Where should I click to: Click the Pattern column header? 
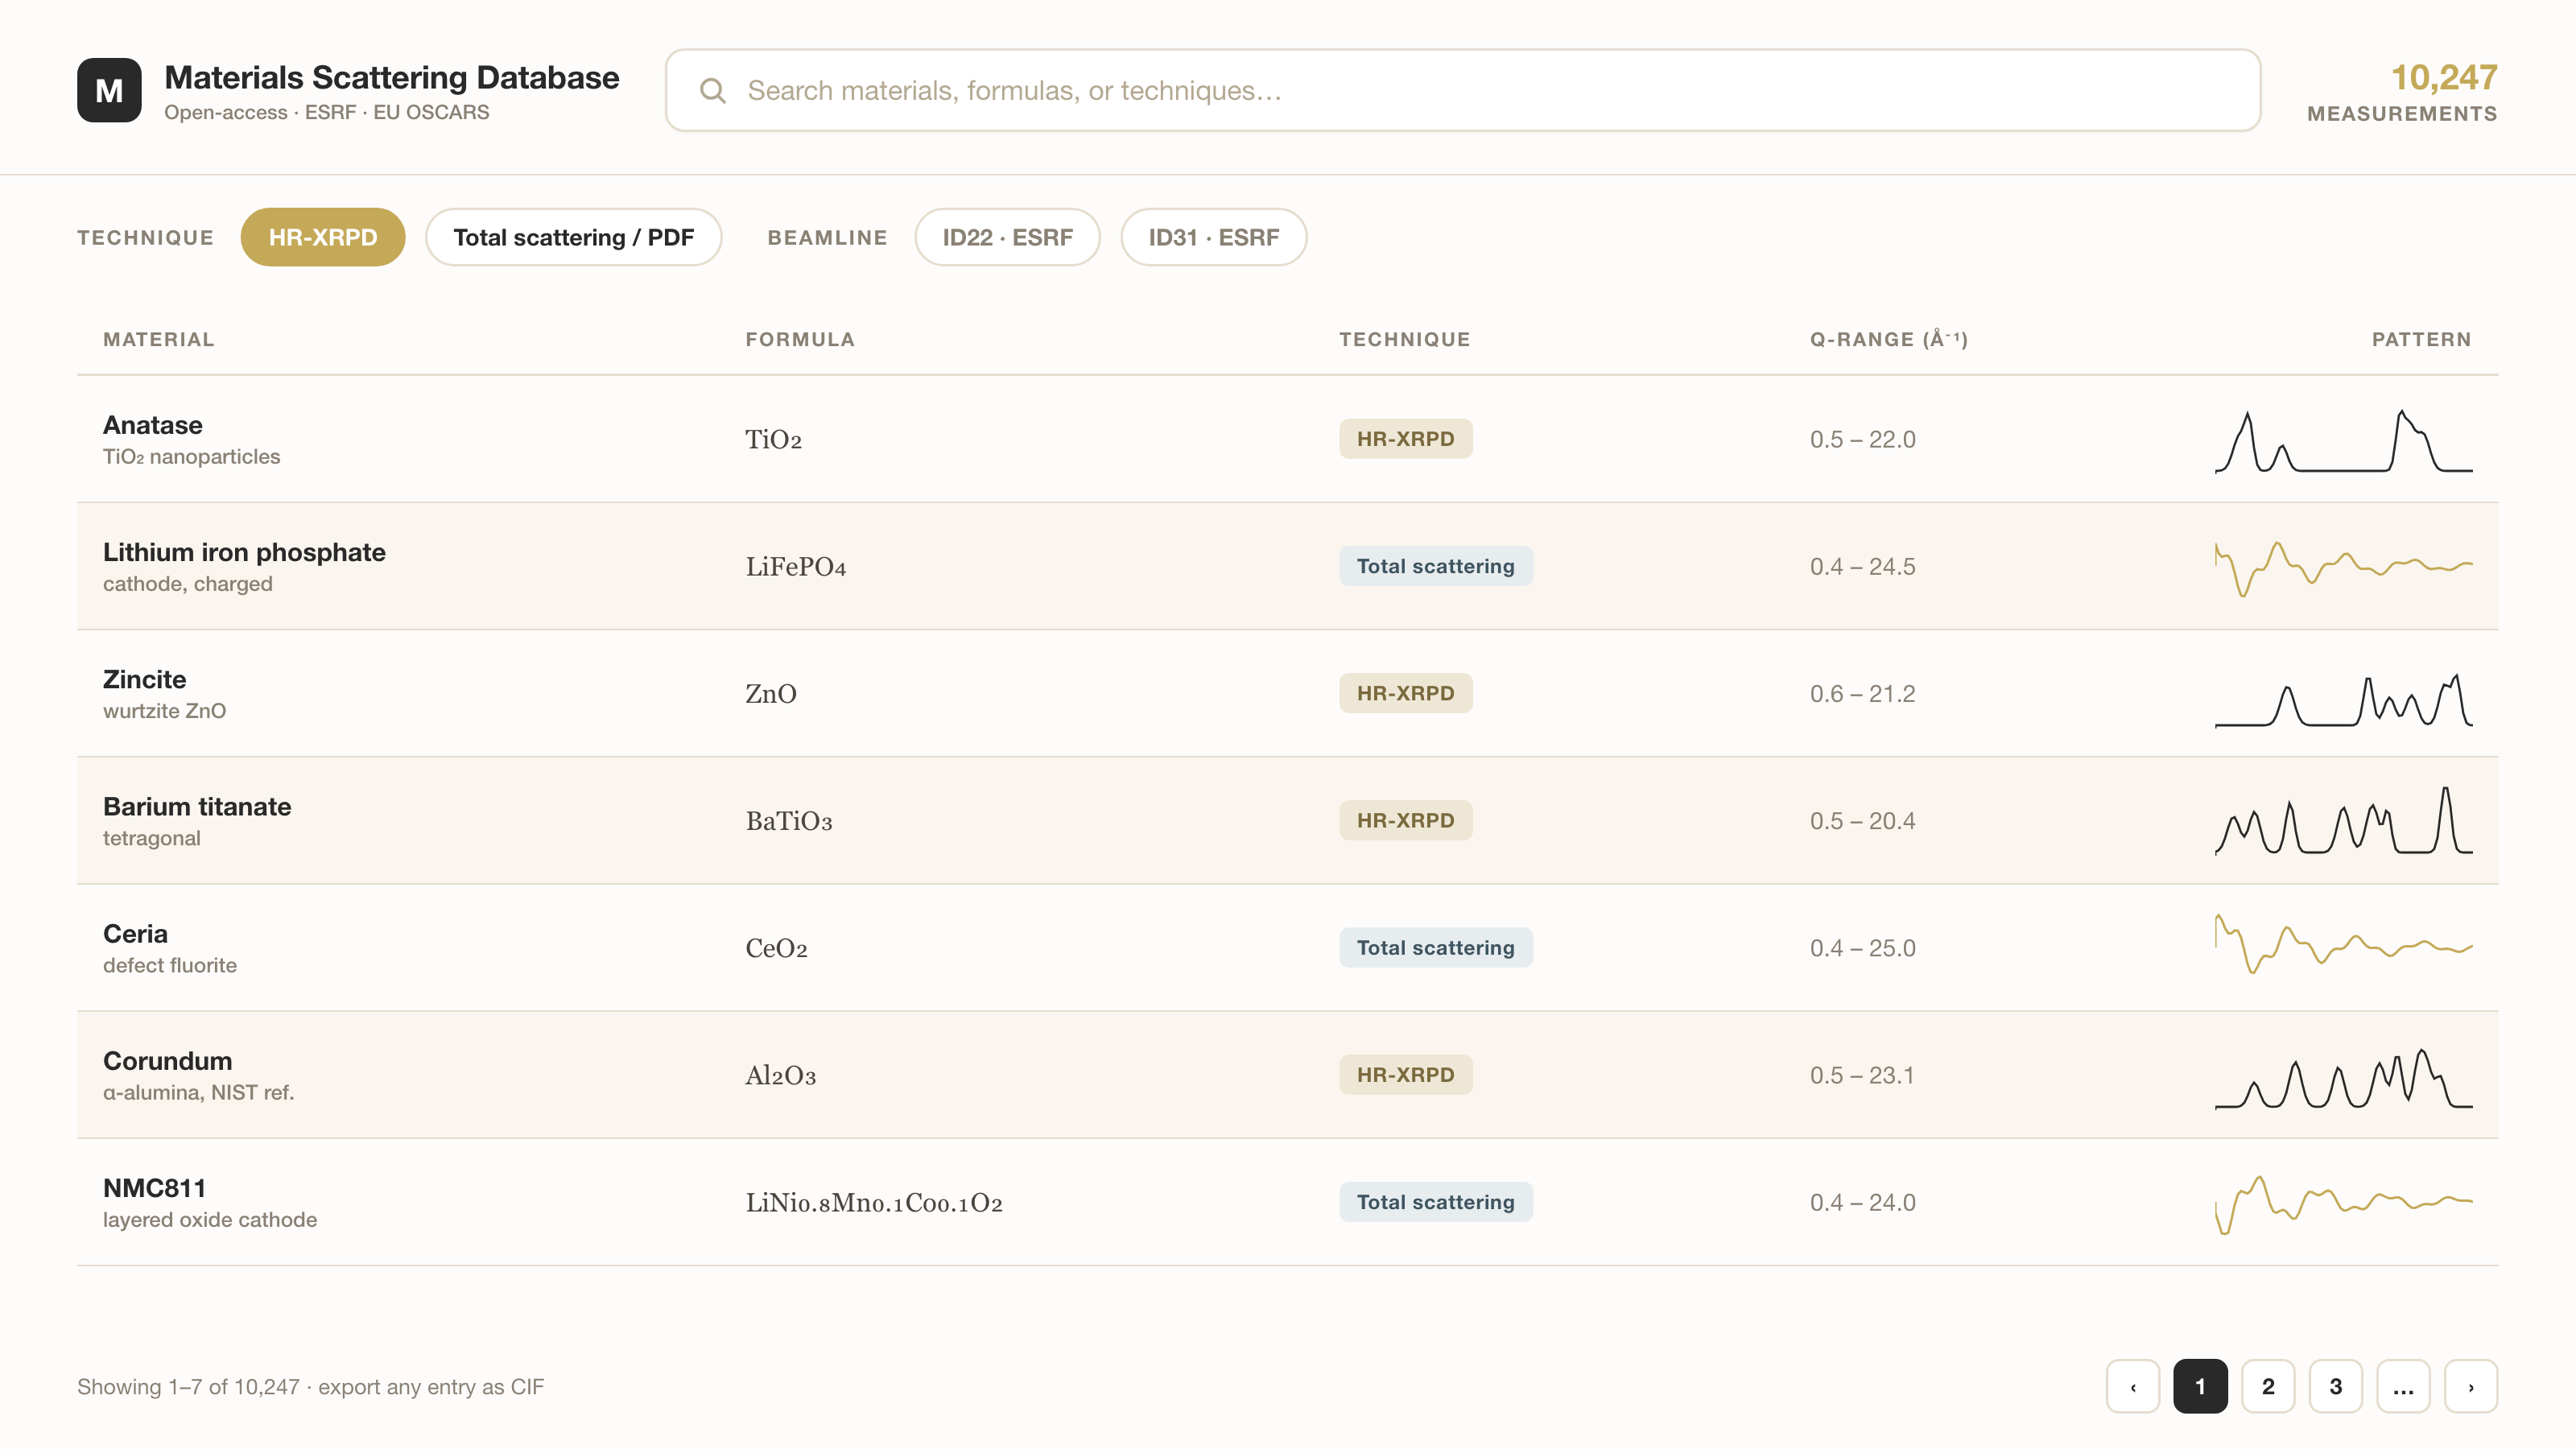2421,339
